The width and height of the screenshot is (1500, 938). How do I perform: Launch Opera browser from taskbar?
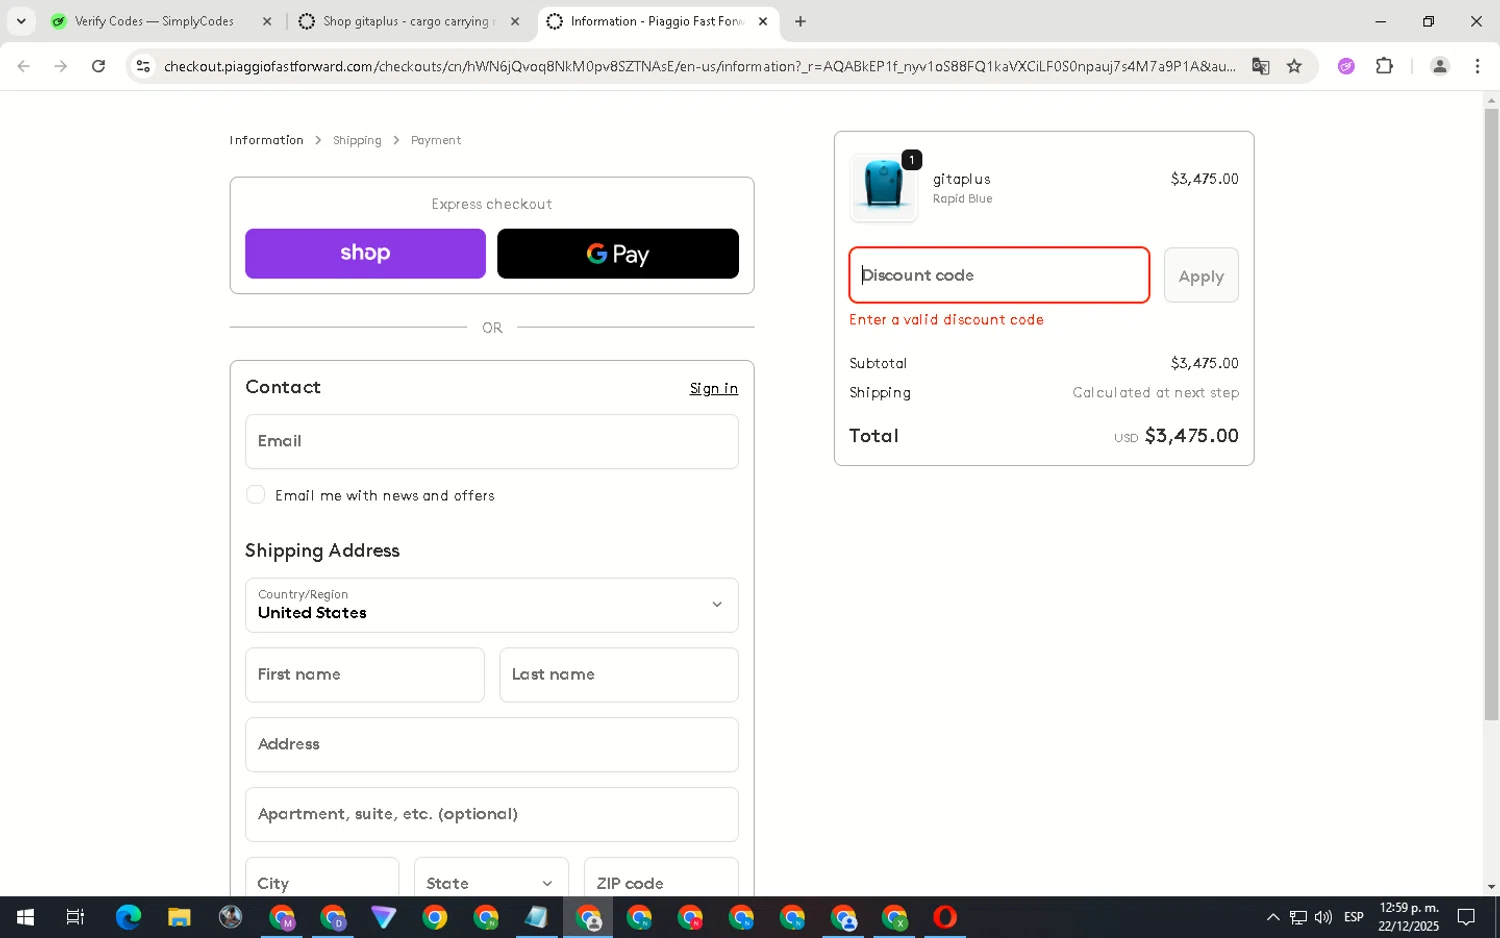point(945,917)
